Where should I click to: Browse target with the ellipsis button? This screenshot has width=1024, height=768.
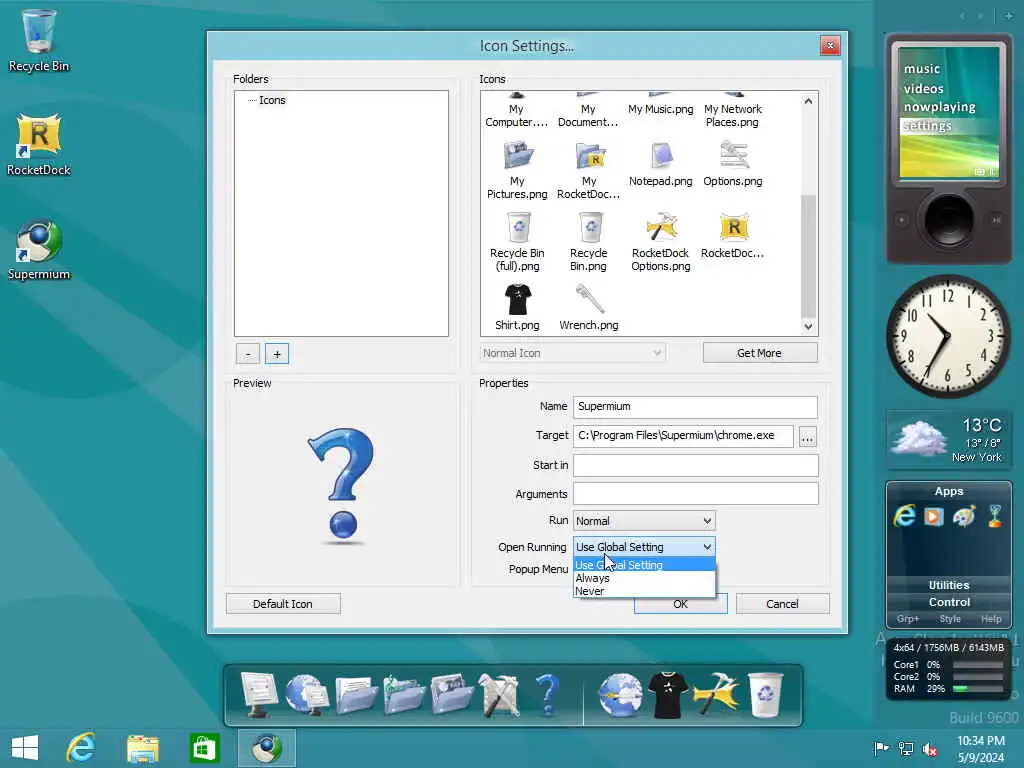click(807, 437)
